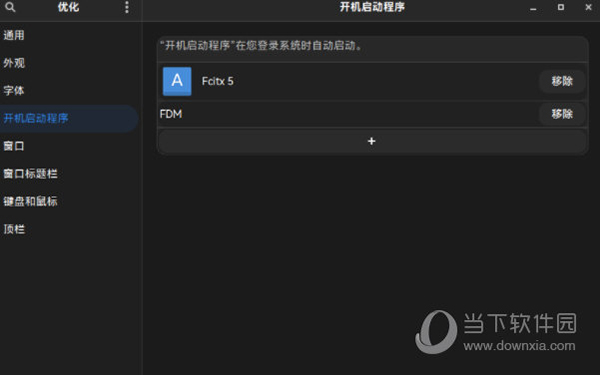Select the 开机启动程序 sidebar entry

(x=69, y=118)
